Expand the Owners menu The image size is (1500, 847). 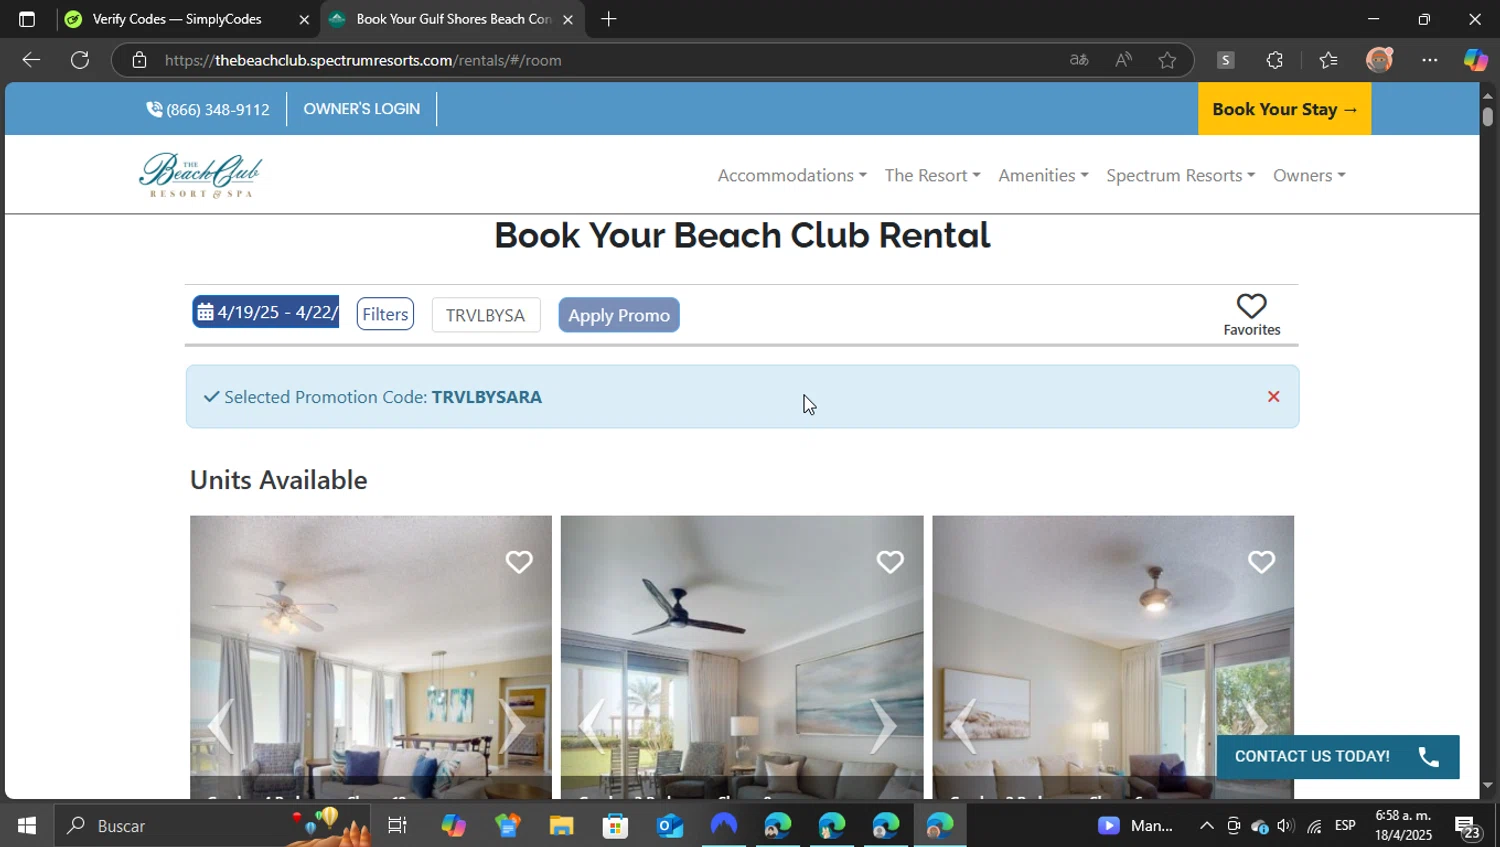(1309, 175)
